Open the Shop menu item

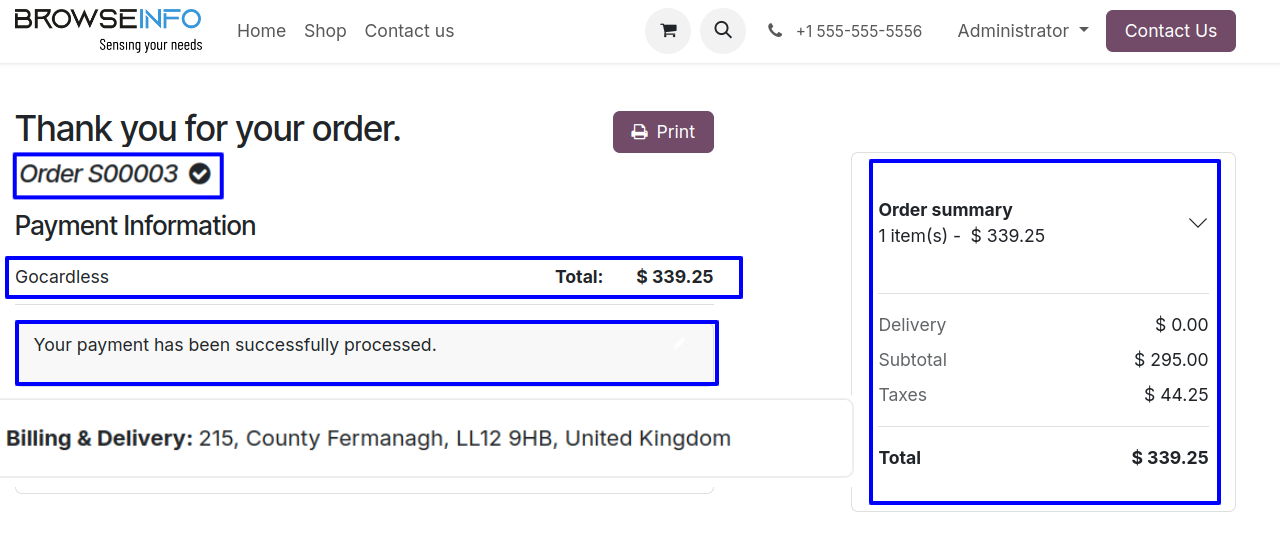pyautogui.click(x=325, y=31)
